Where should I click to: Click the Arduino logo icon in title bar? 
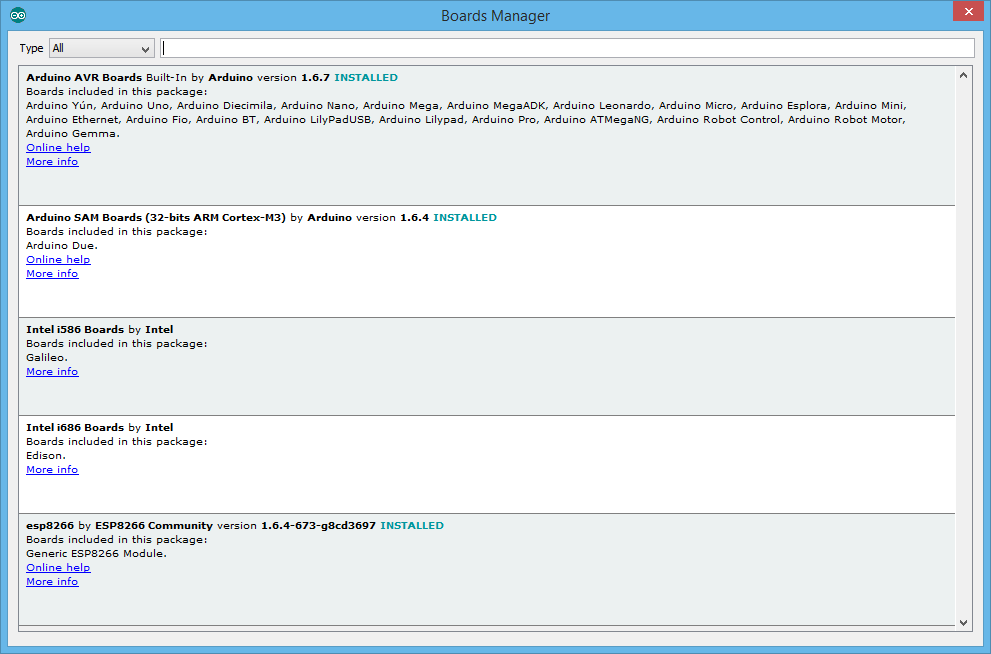(18, 15)
